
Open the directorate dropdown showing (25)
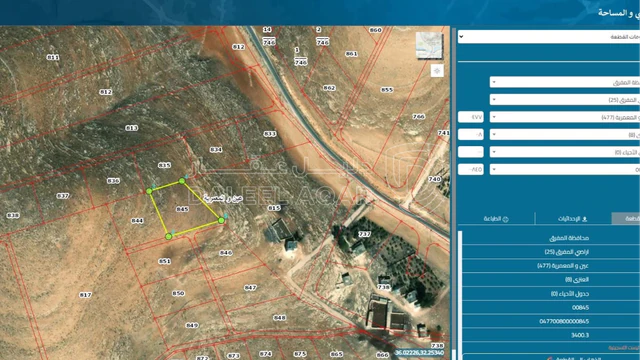coord(564,100)
